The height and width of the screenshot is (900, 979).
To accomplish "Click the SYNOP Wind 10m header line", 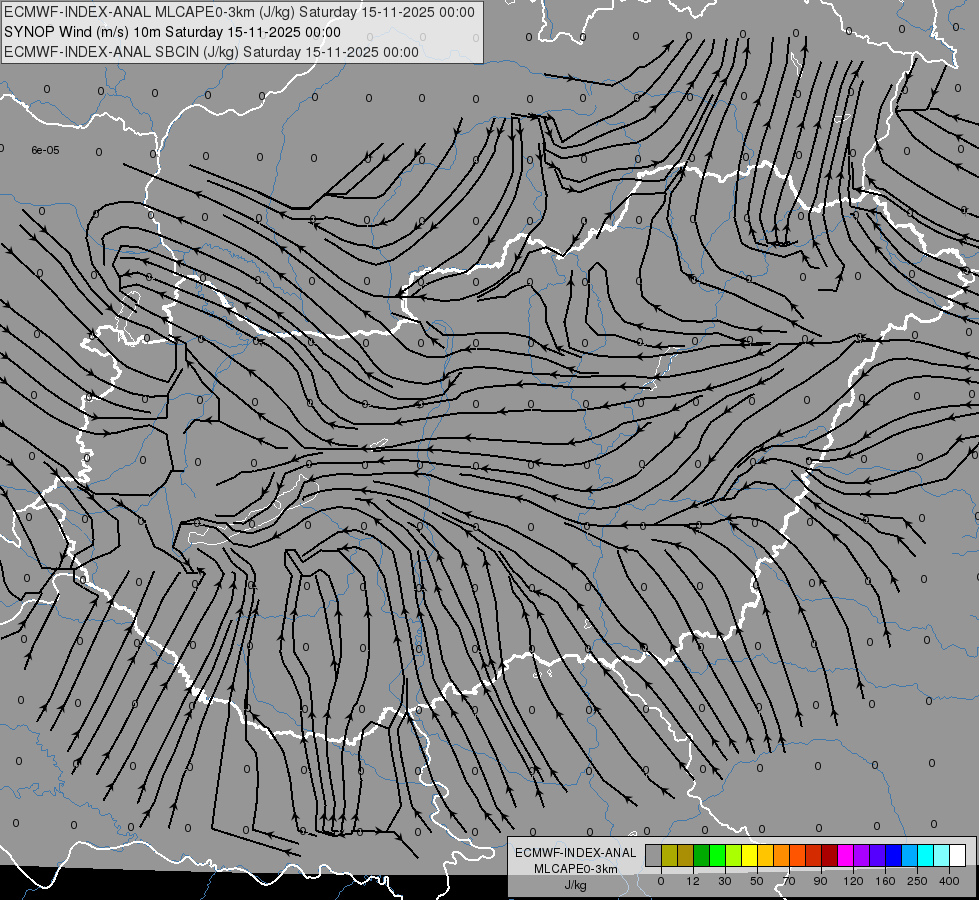I will (172, 32).
